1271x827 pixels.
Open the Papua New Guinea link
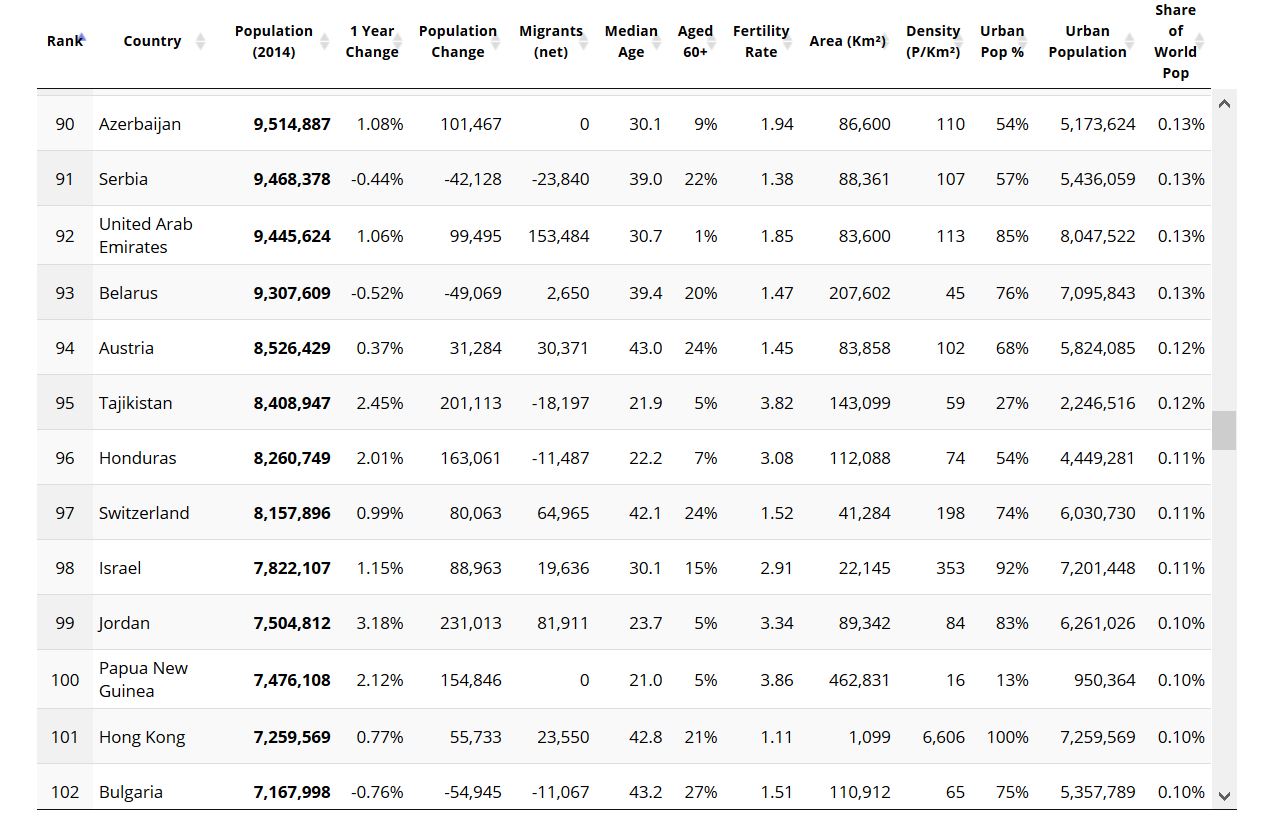coord(143,679)
